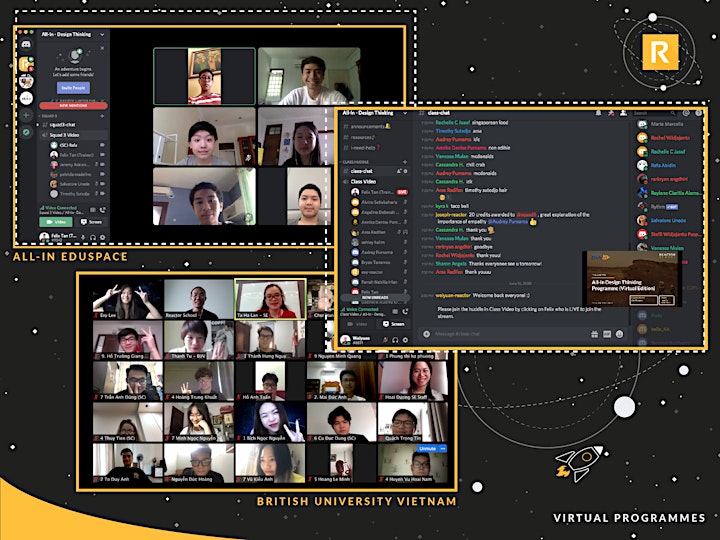Open the Help question-mark icon
Screen dimensions: 720x540
[x=698, y=113]
